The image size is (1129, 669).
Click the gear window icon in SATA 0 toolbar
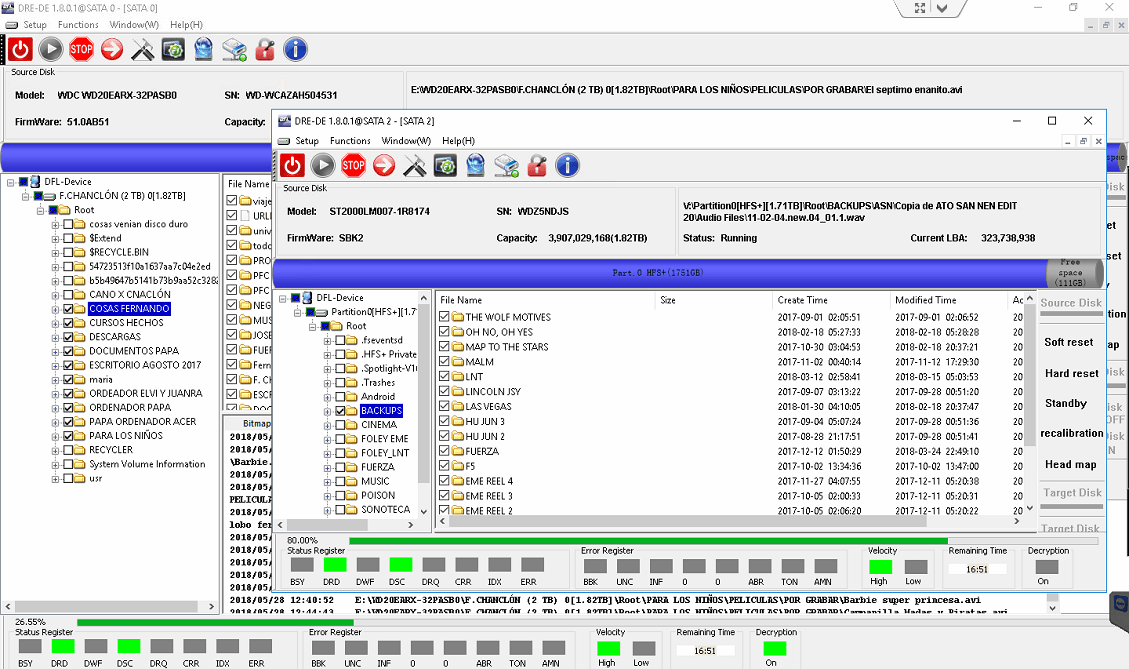[173, 50]
